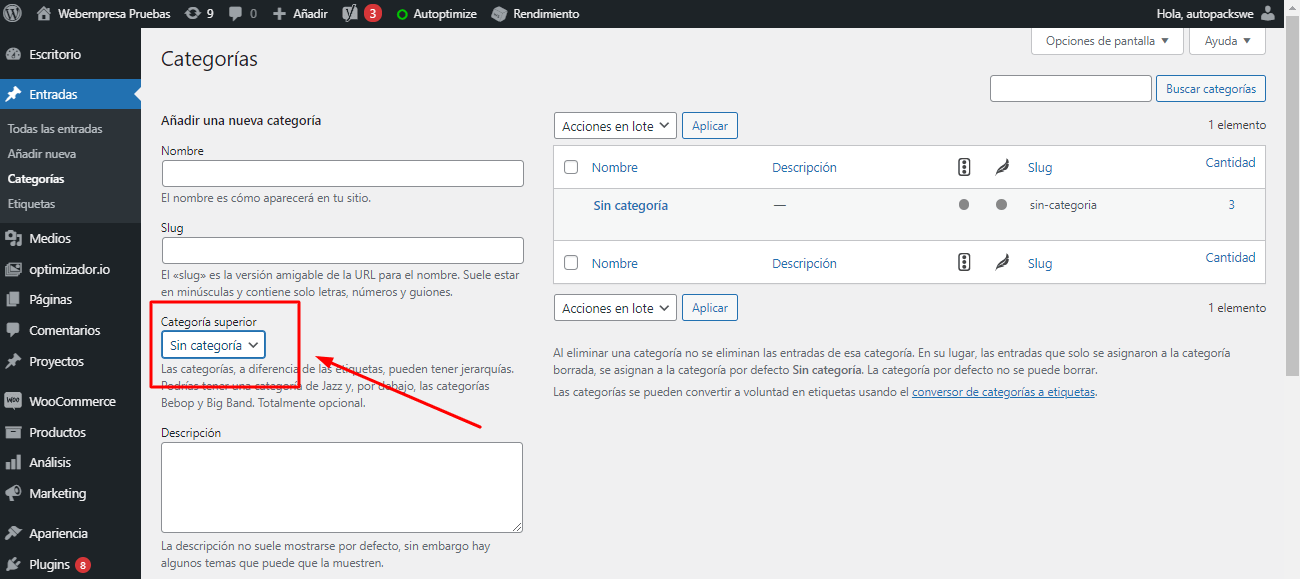
Task: Click the Escritorio gauge icon
Action: click(14, 54)
